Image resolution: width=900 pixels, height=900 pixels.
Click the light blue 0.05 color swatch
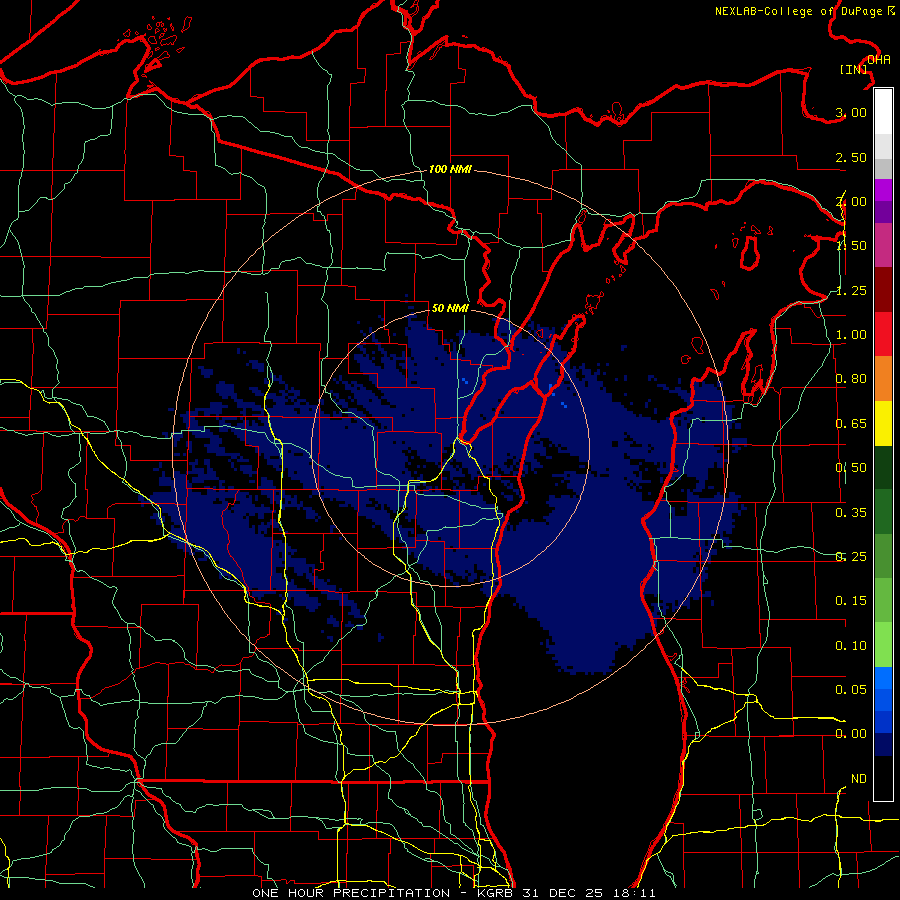(883, 678)
